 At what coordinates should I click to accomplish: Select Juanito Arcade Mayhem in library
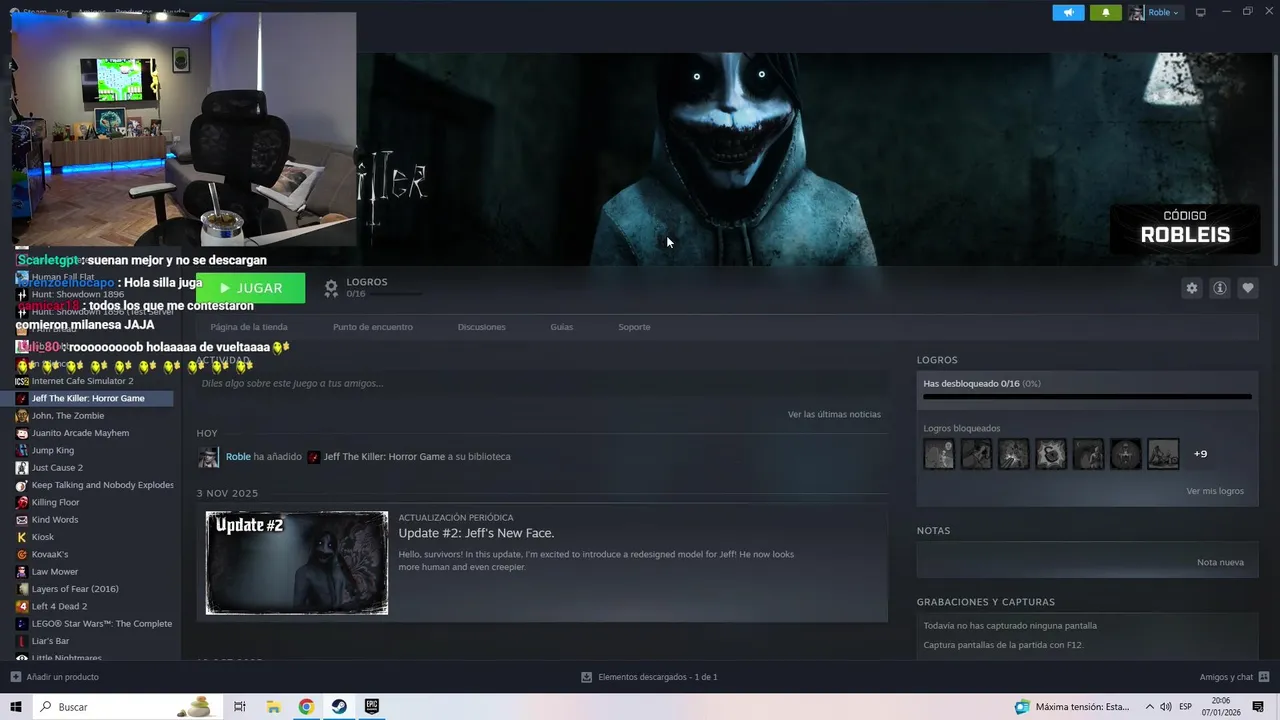click(80, 433)
